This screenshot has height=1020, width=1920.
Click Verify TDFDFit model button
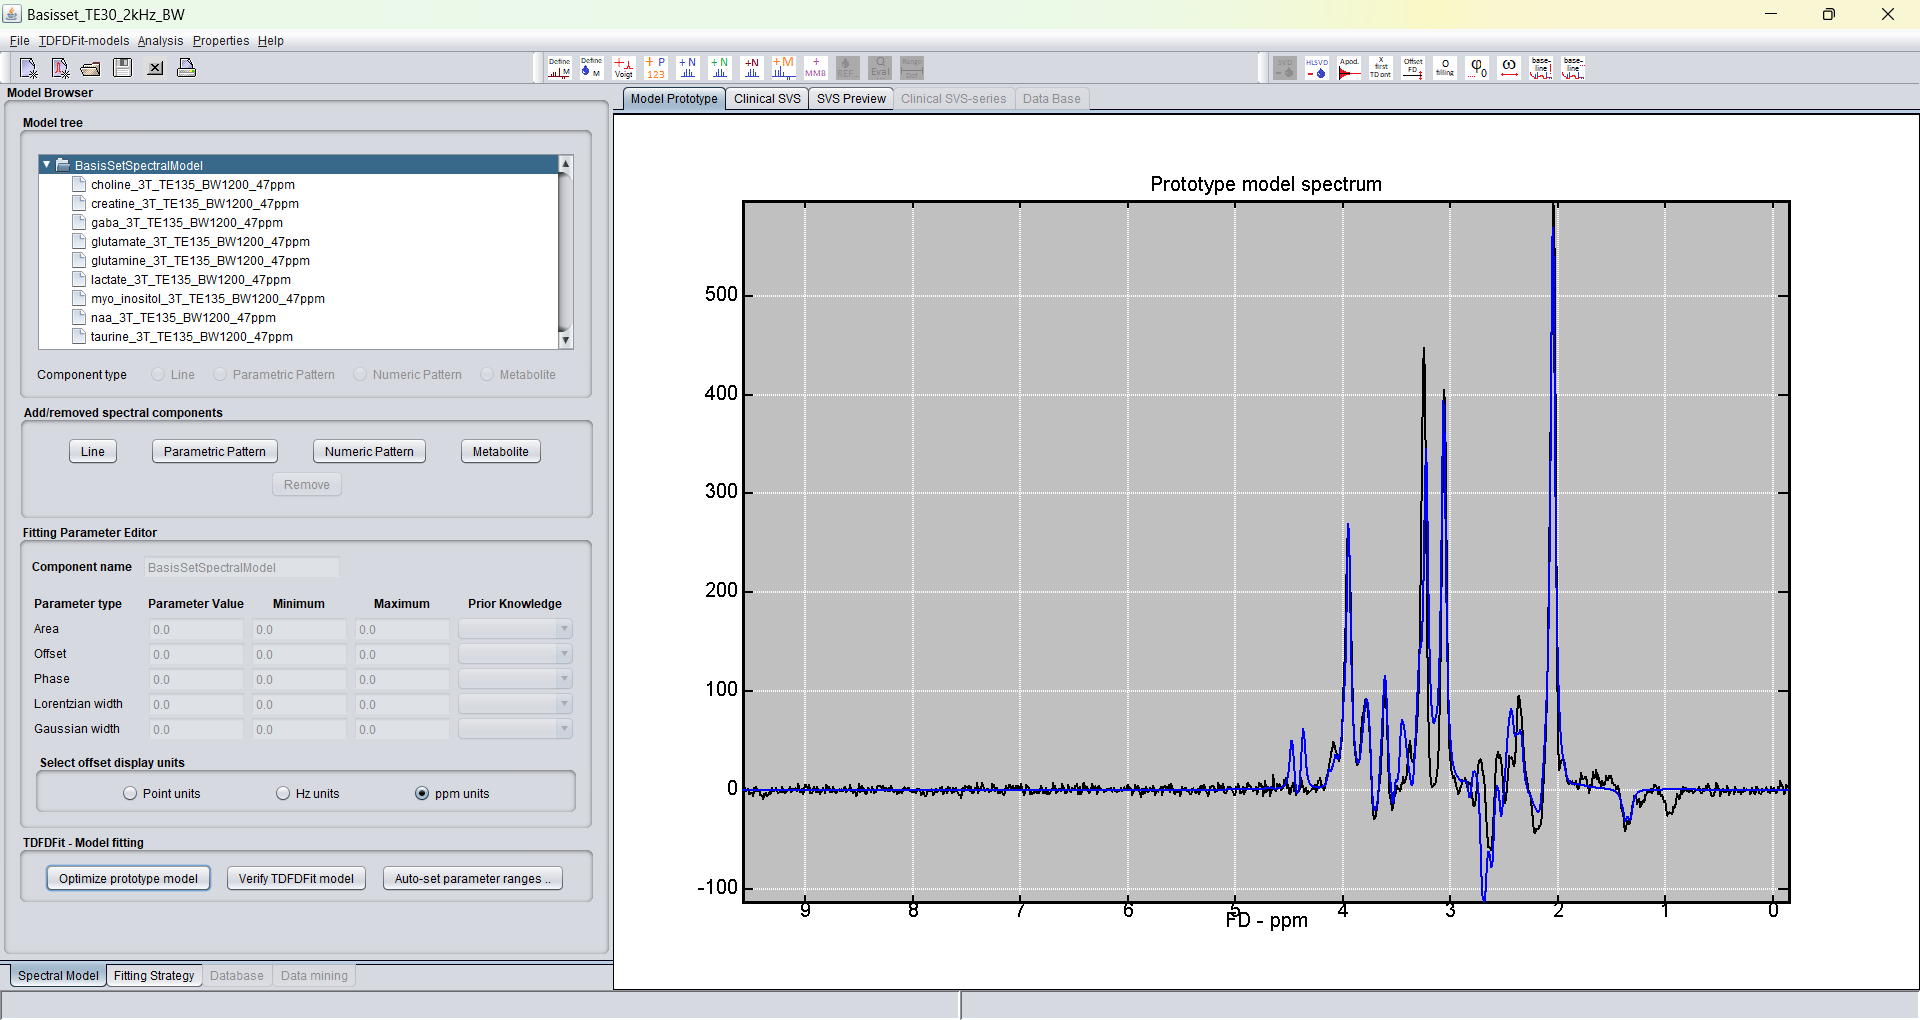pos(296,879)
